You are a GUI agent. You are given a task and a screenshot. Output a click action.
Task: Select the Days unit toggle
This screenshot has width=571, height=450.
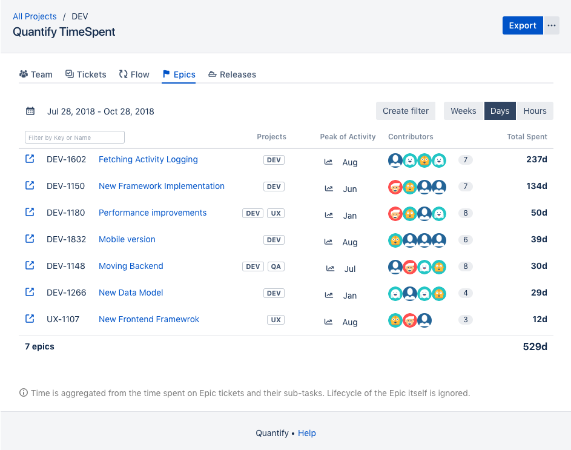click(x=500, y=111)
